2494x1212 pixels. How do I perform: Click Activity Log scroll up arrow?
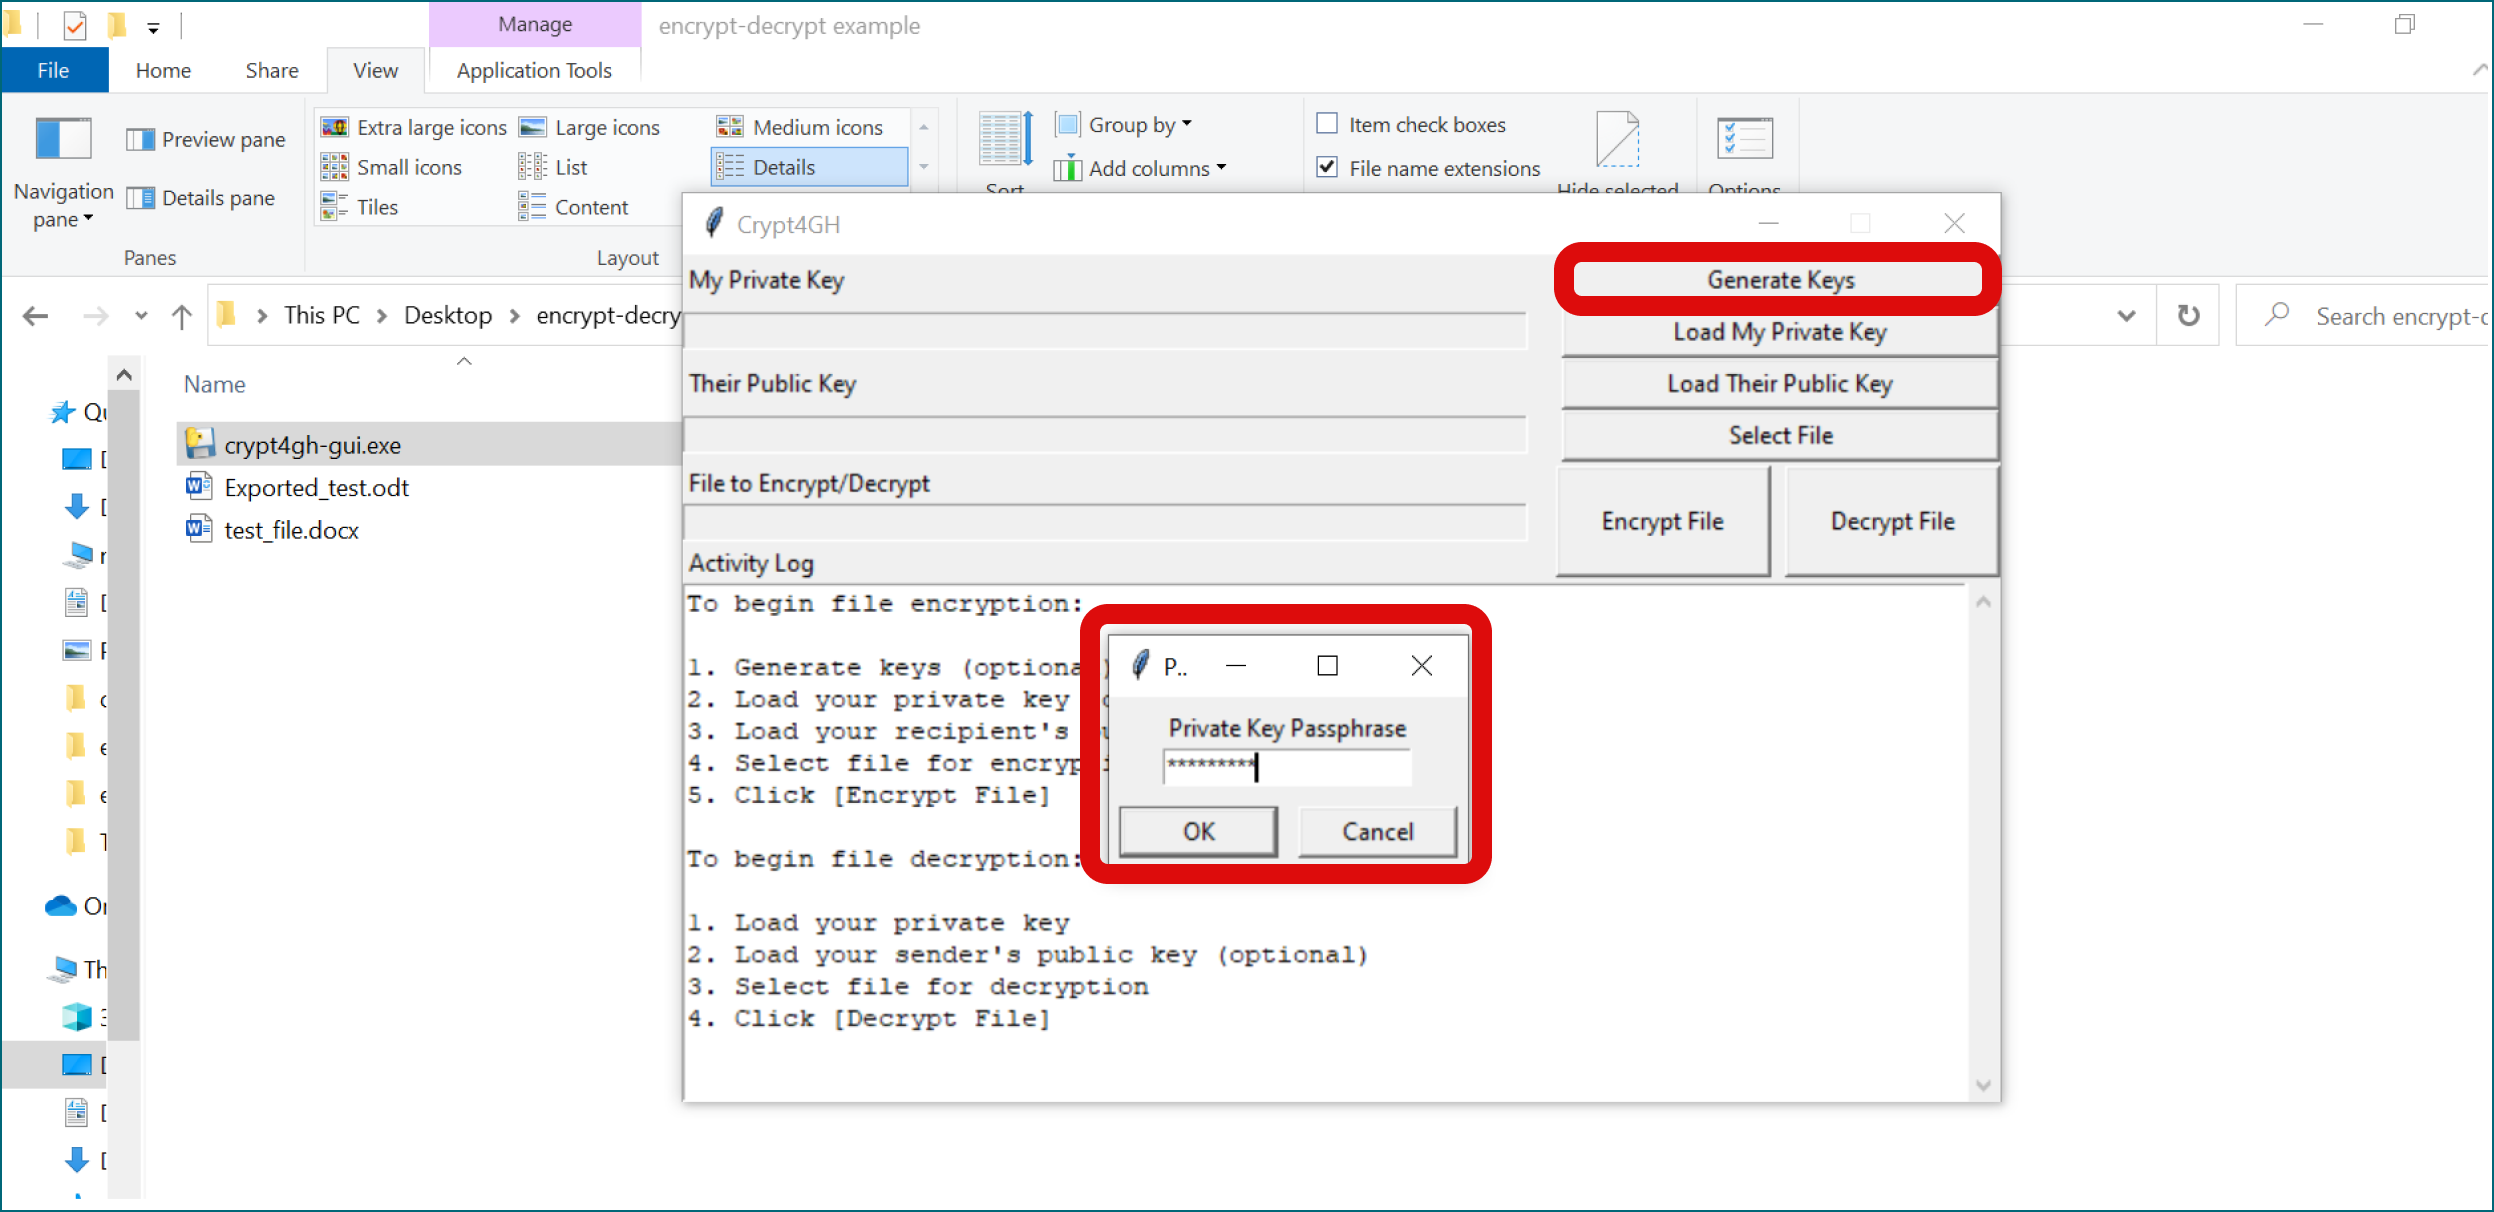click(x=1983, y=602)
